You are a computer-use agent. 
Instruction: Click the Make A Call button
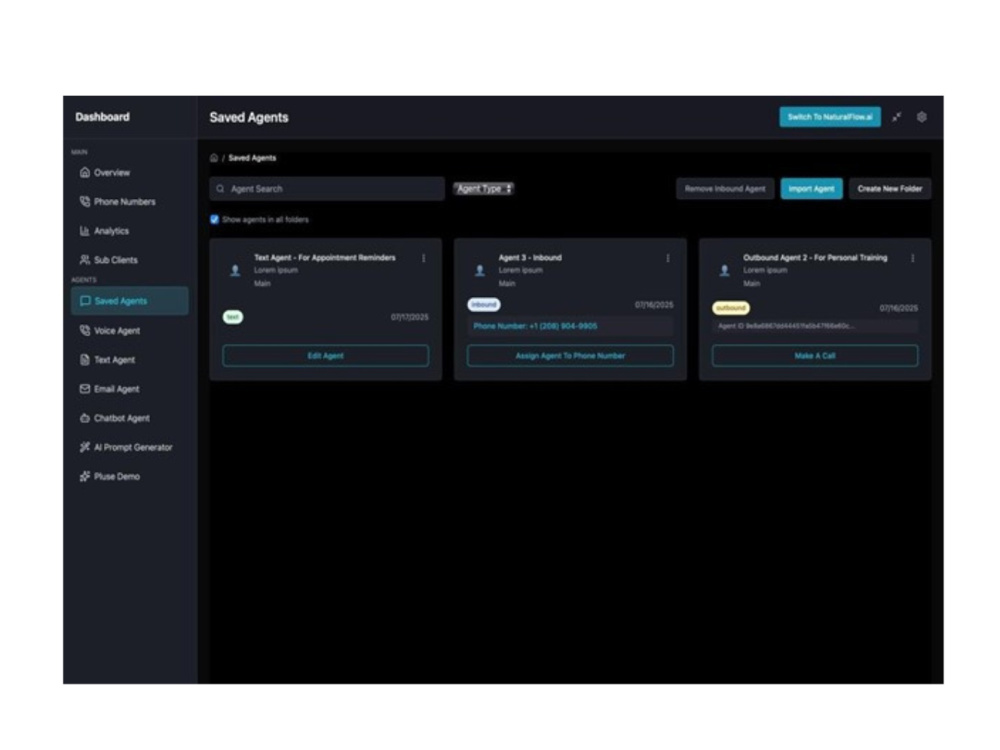tap(815, 356)
